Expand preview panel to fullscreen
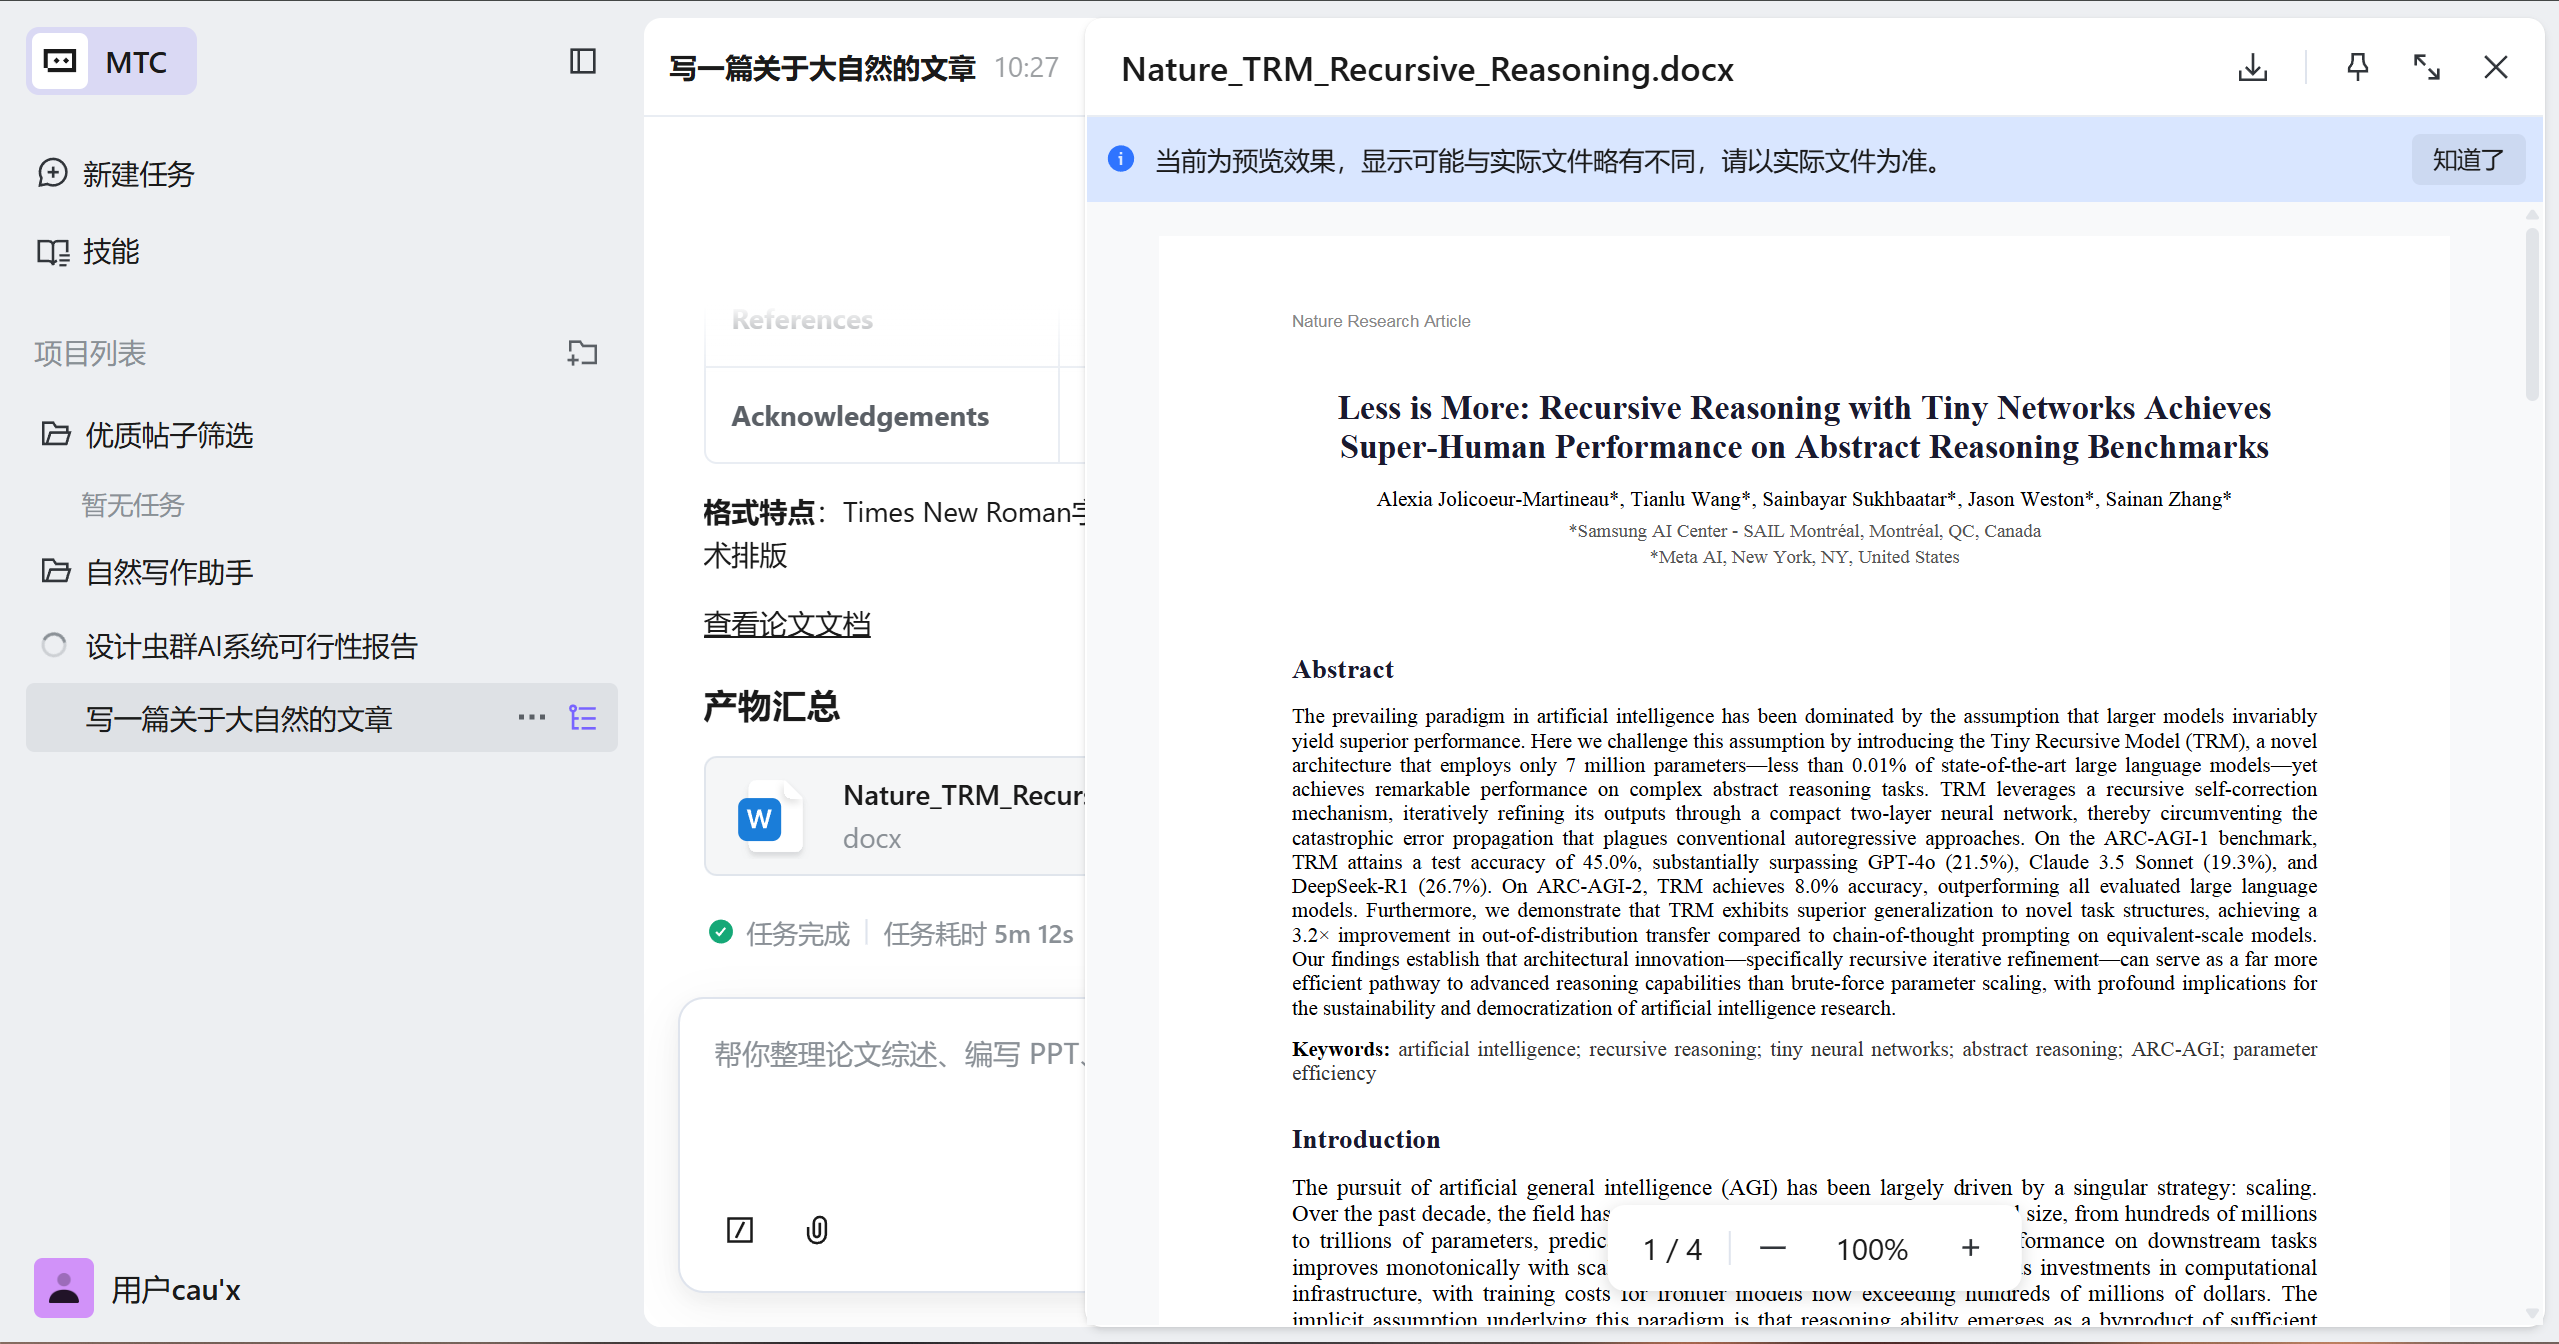 tap(2427, 68)
